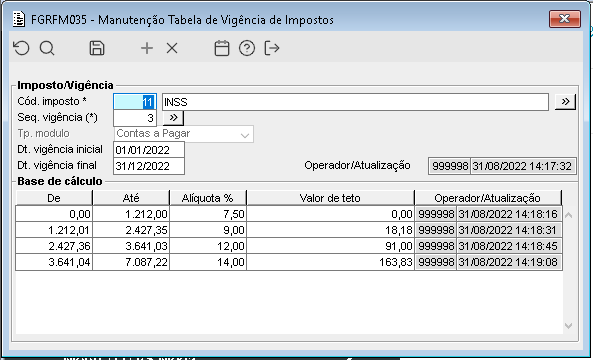
Task: Click the Seq. vigência field with 3
Action: coord(135,118)
